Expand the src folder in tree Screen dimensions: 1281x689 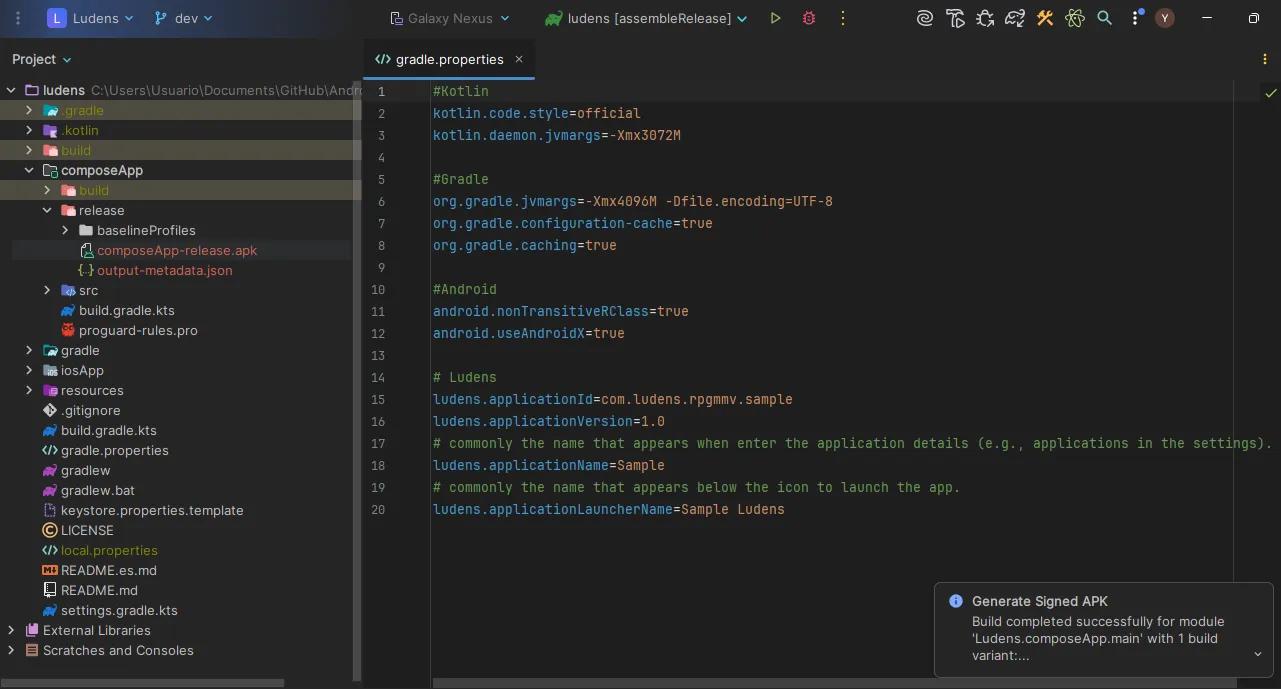pyautogui.click(x=47, y=290)
